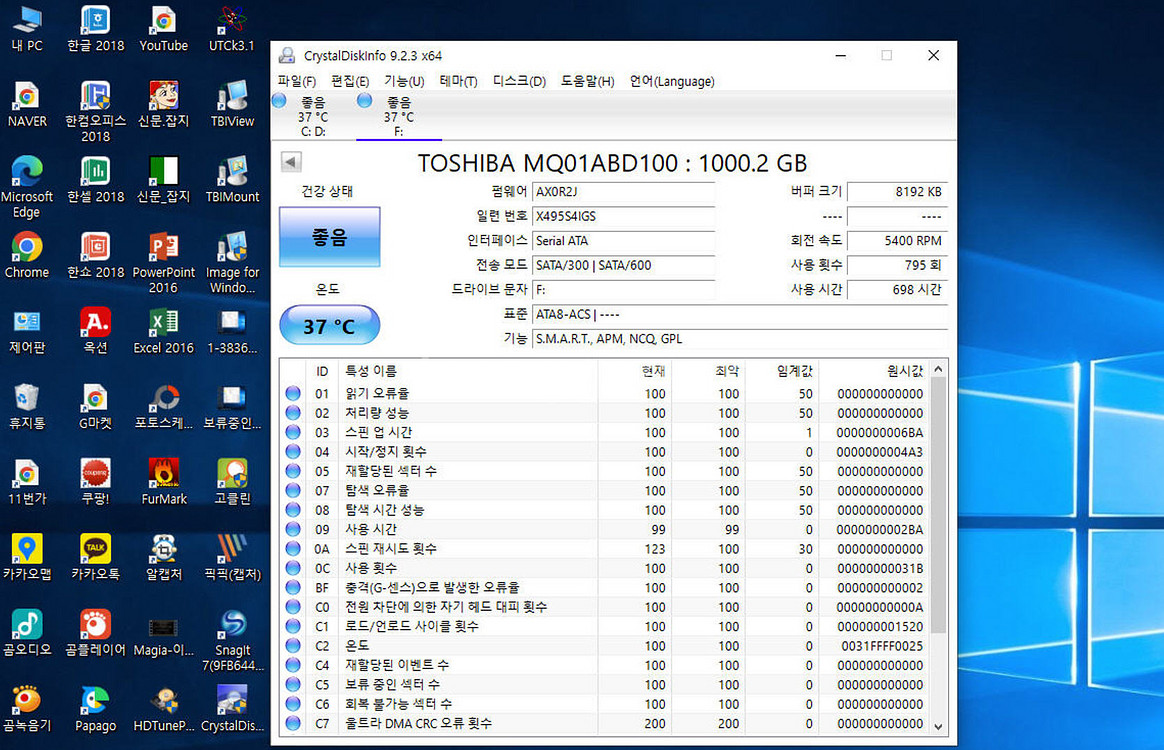Select the 01 읽기 오류율 attribute row

604,394
